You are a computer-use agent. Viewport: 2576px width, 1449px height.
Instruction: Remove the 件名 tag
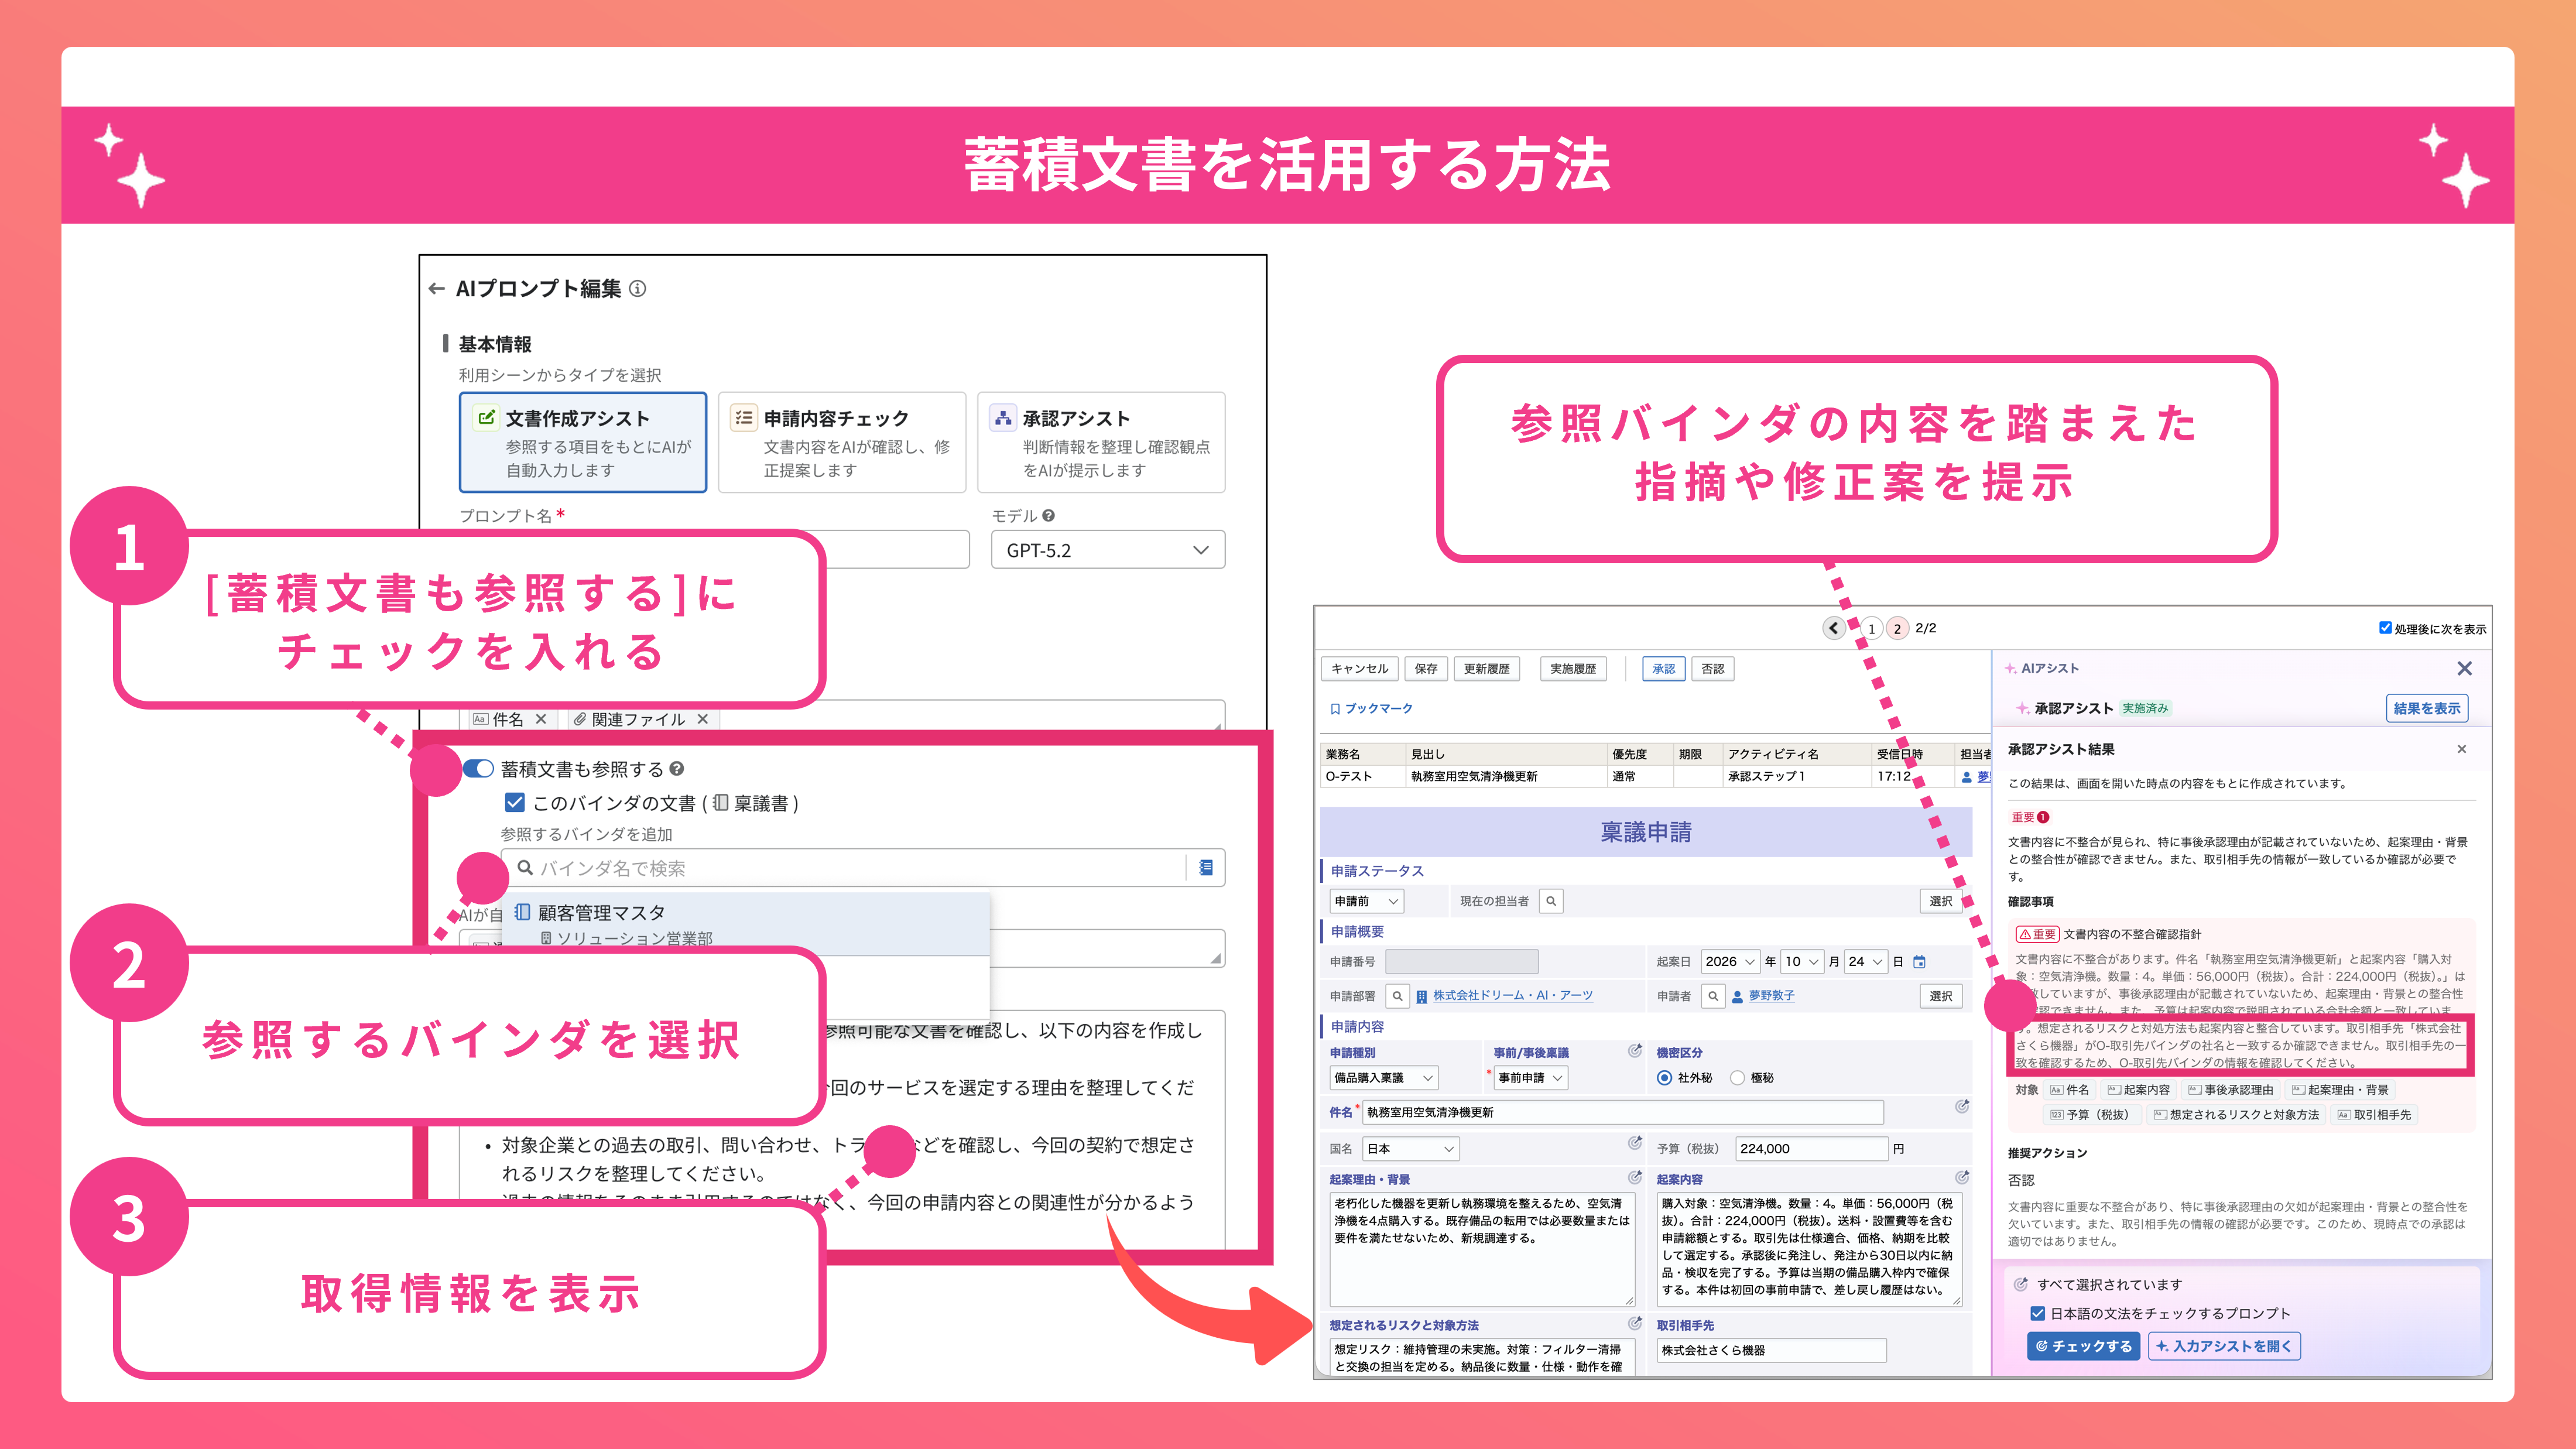[541, 719]
